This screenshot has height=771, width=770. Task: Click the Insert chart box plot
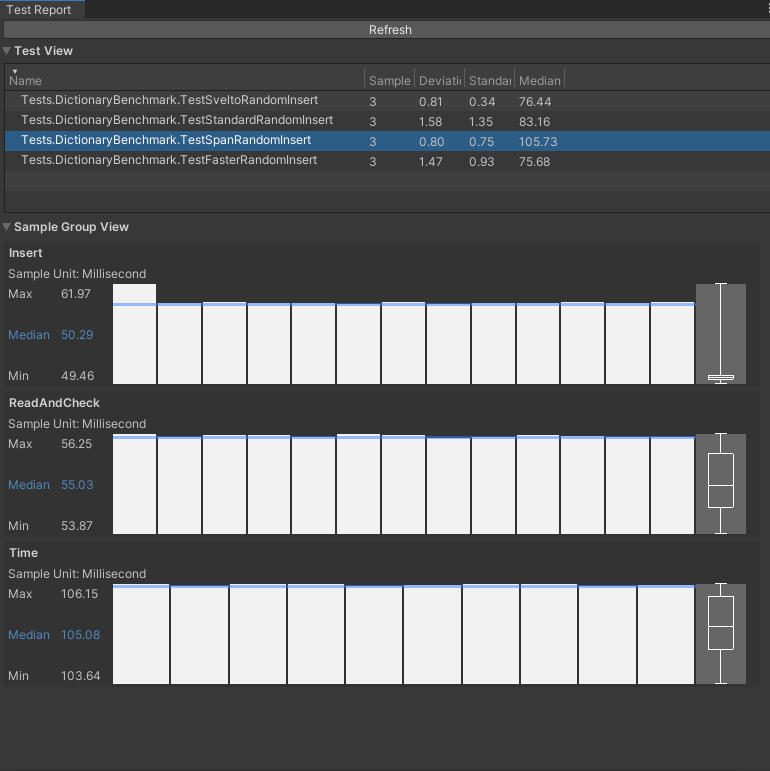click(721, 334)
